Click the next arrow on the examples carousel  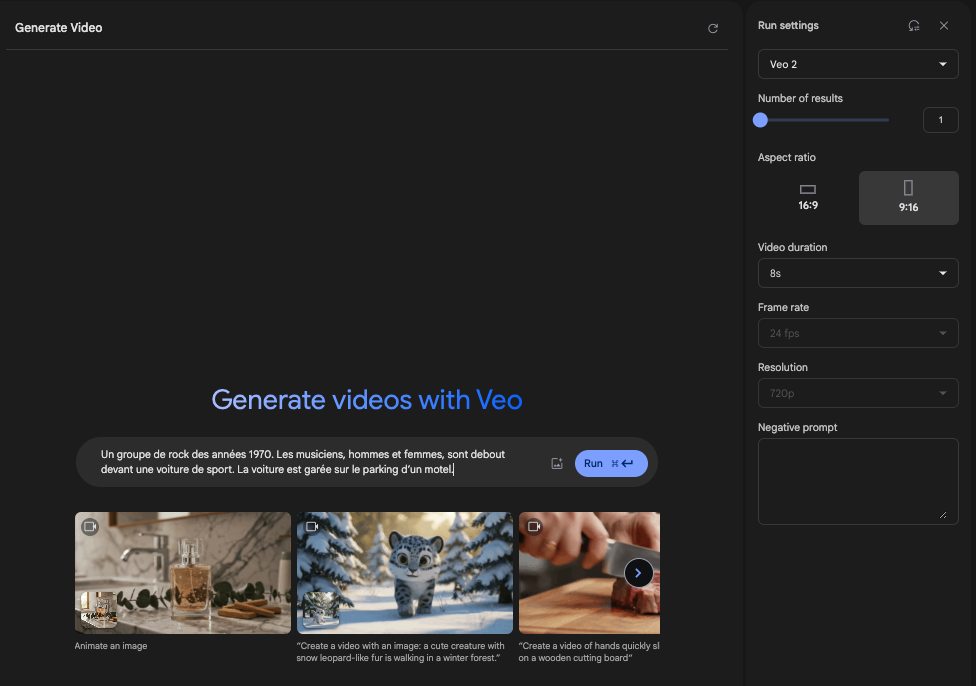click(x=638, y=573)
